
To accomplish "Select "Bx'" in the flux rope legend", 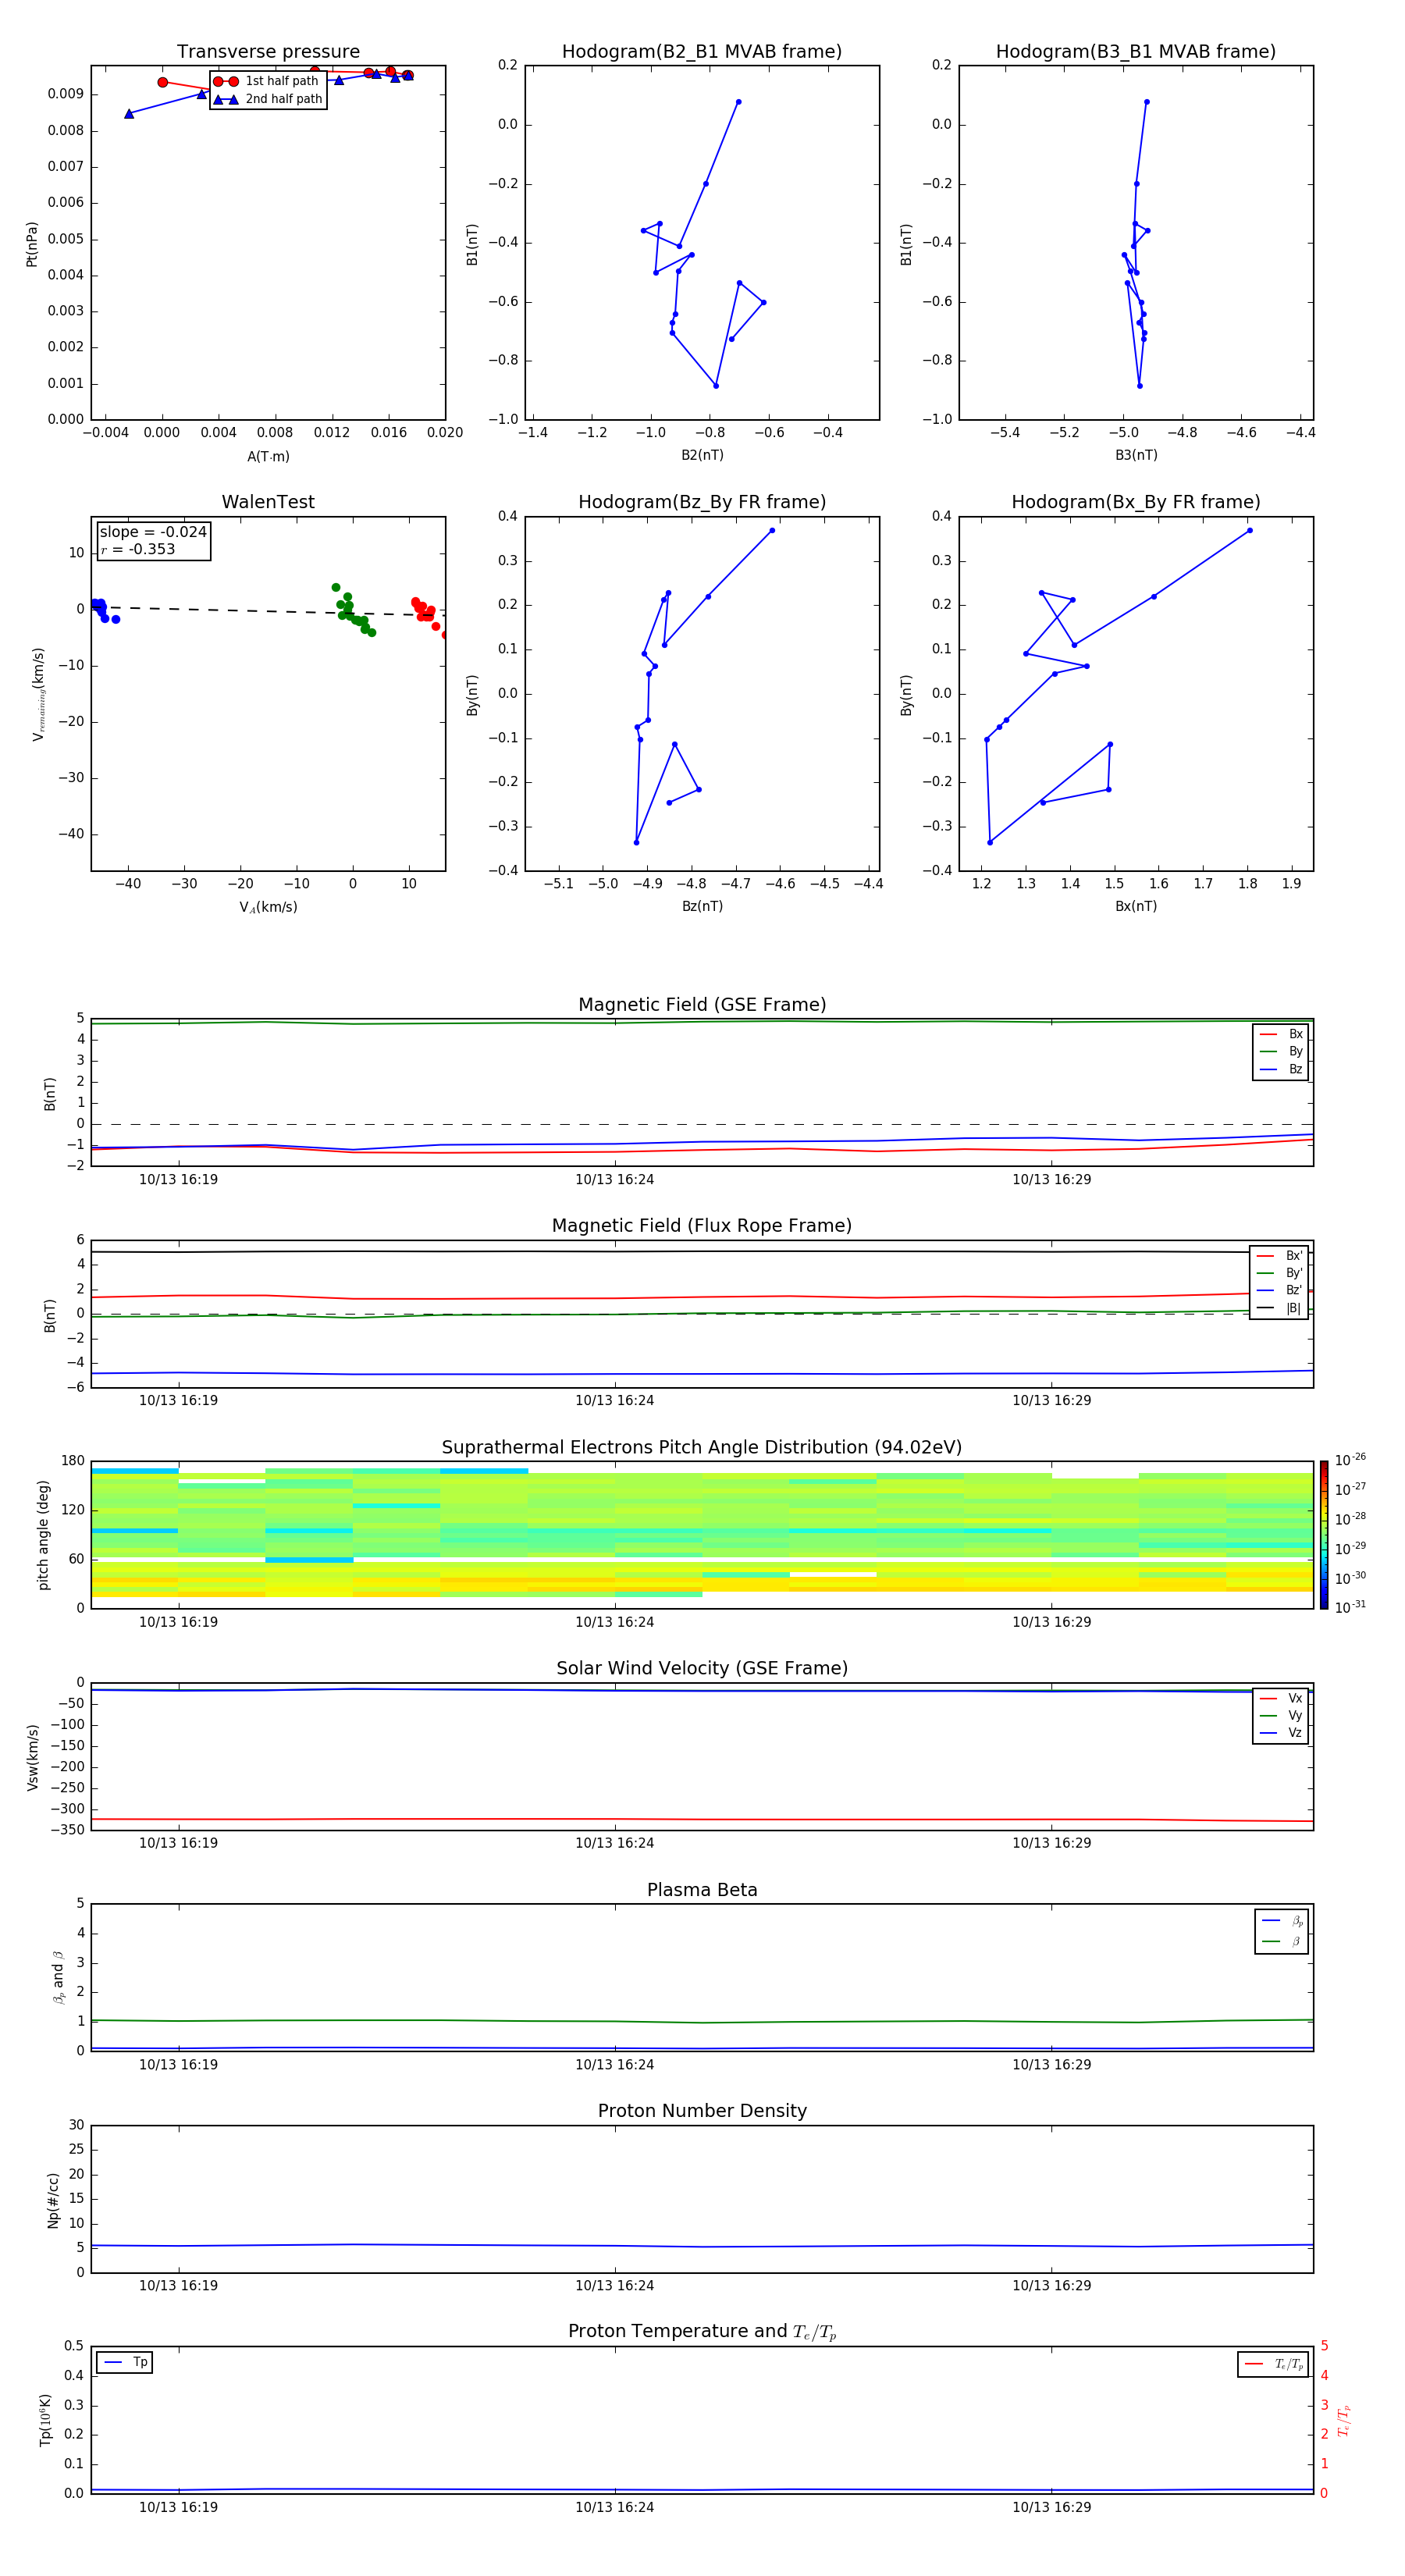I will click(1280, 1256).
